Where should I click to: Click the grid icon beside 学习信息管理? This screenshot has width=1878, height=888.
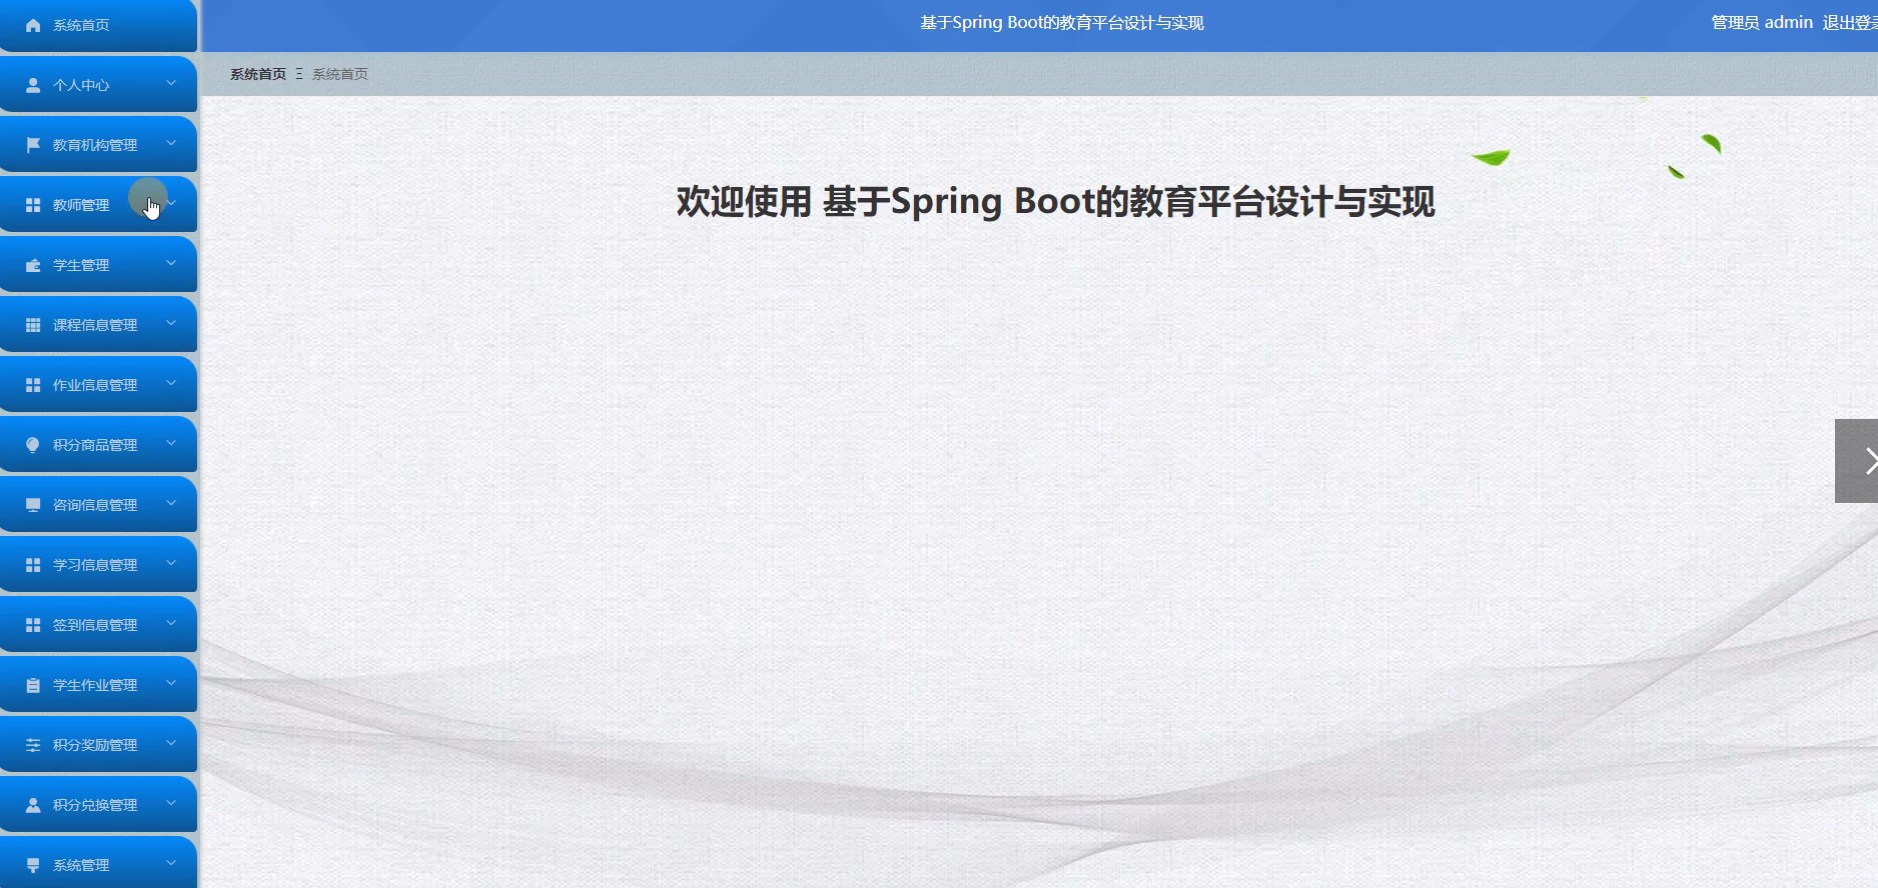(33, 565)
